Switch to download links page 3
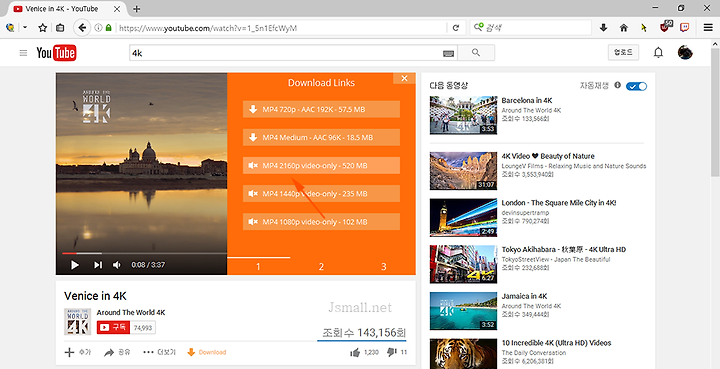 click(383, 266)
